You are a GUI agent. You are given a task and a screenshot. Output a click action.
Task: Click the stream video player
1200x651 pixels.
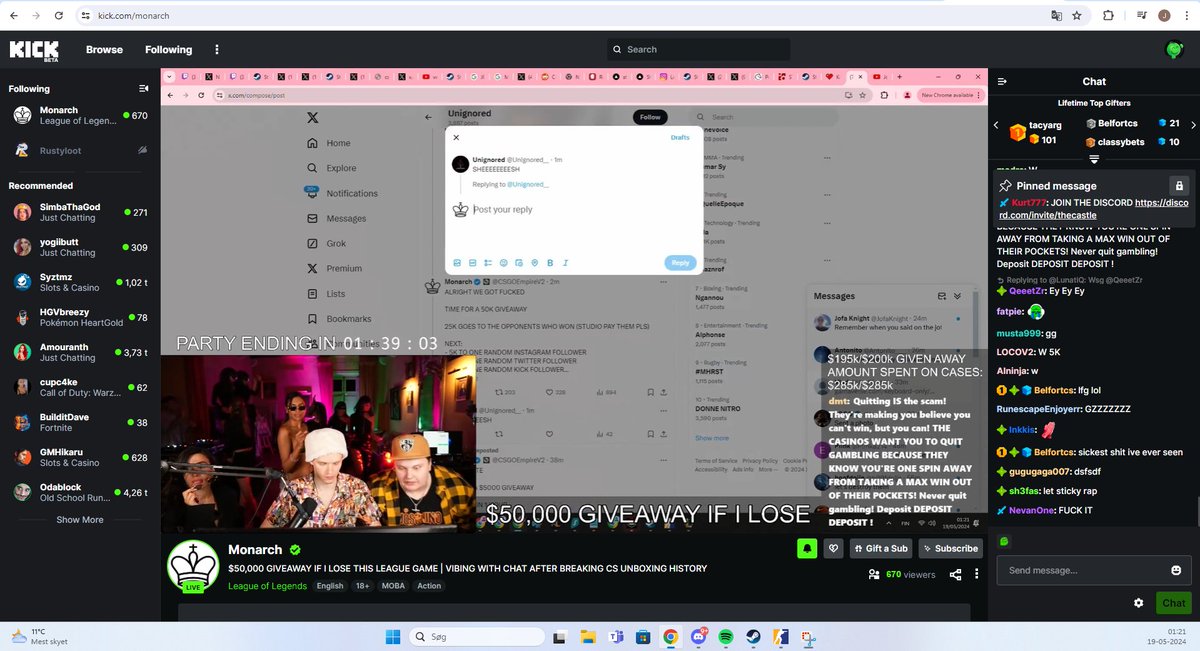[574, 300]
